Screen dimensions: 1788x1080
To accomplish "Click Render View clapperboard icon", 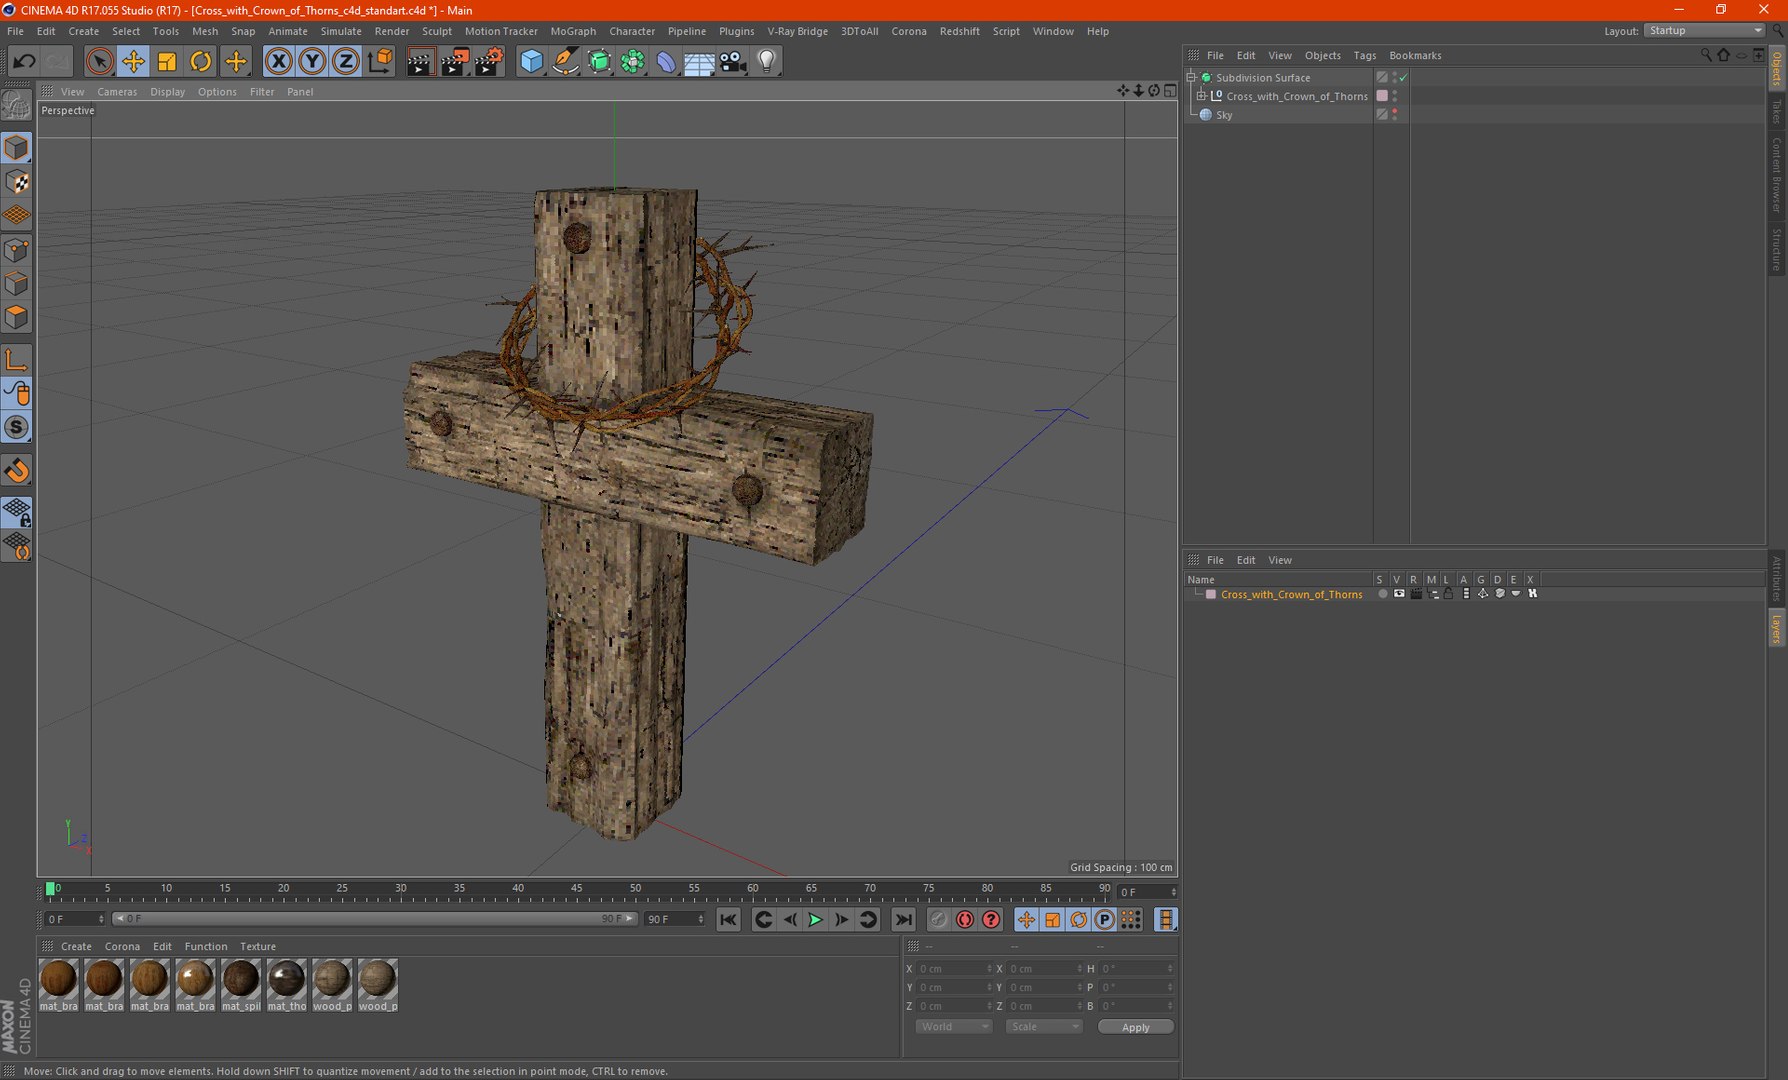I will point(420,61).
